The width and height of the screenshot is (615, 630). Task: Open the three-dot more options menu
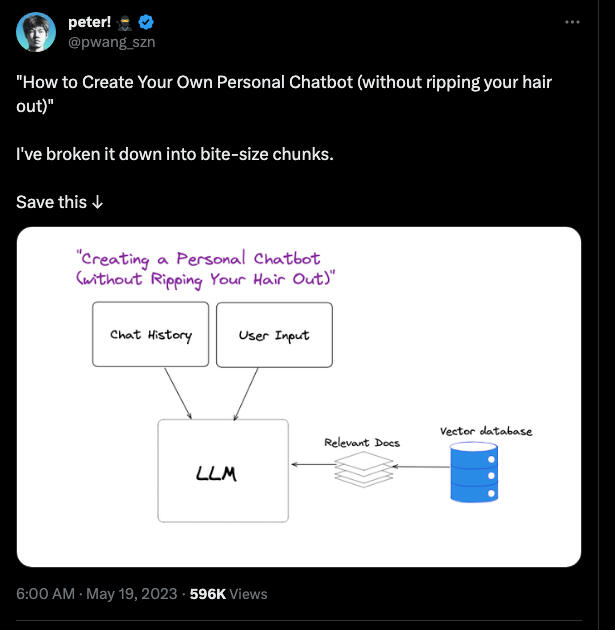point(572,22)
